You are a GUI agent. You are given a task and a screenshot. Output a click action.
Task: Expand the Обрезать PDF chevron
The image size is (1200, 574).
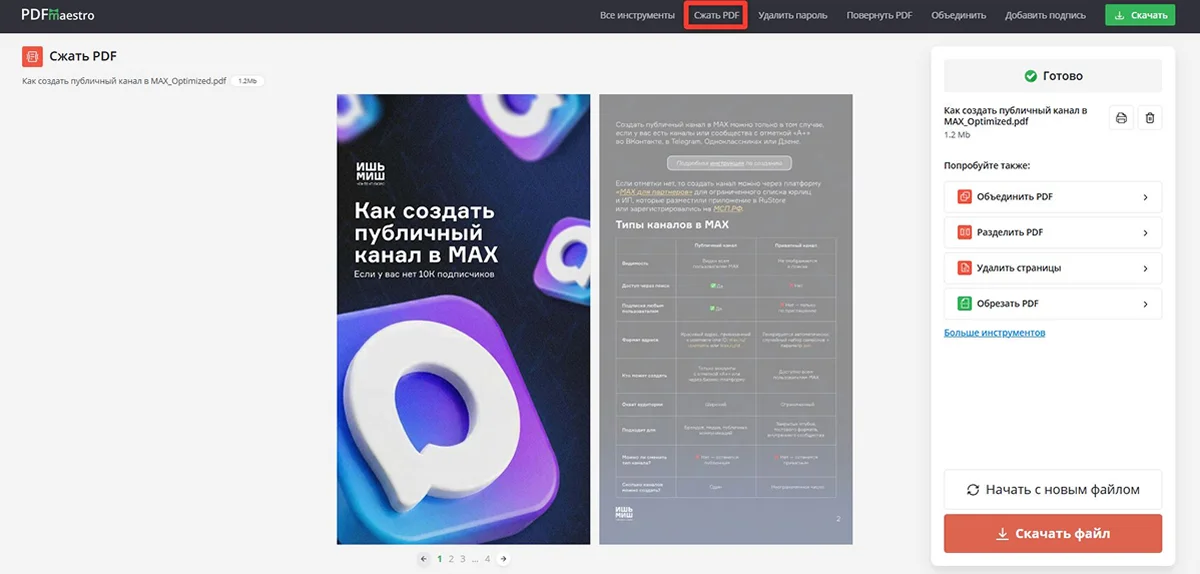[x=1145, y=303]
